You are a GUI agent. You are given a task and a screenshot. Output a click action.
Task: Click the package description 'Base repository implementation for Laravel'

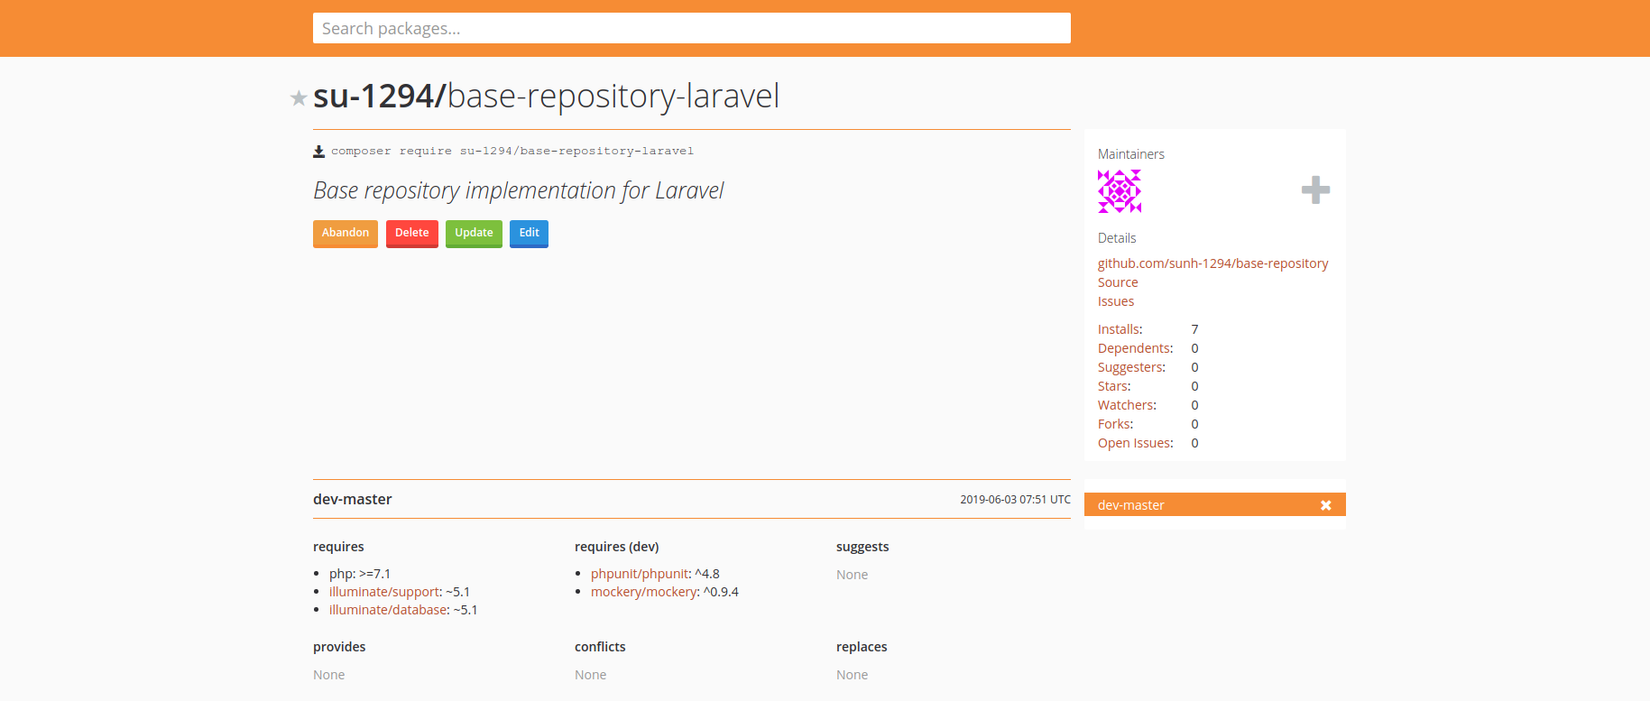518,190
